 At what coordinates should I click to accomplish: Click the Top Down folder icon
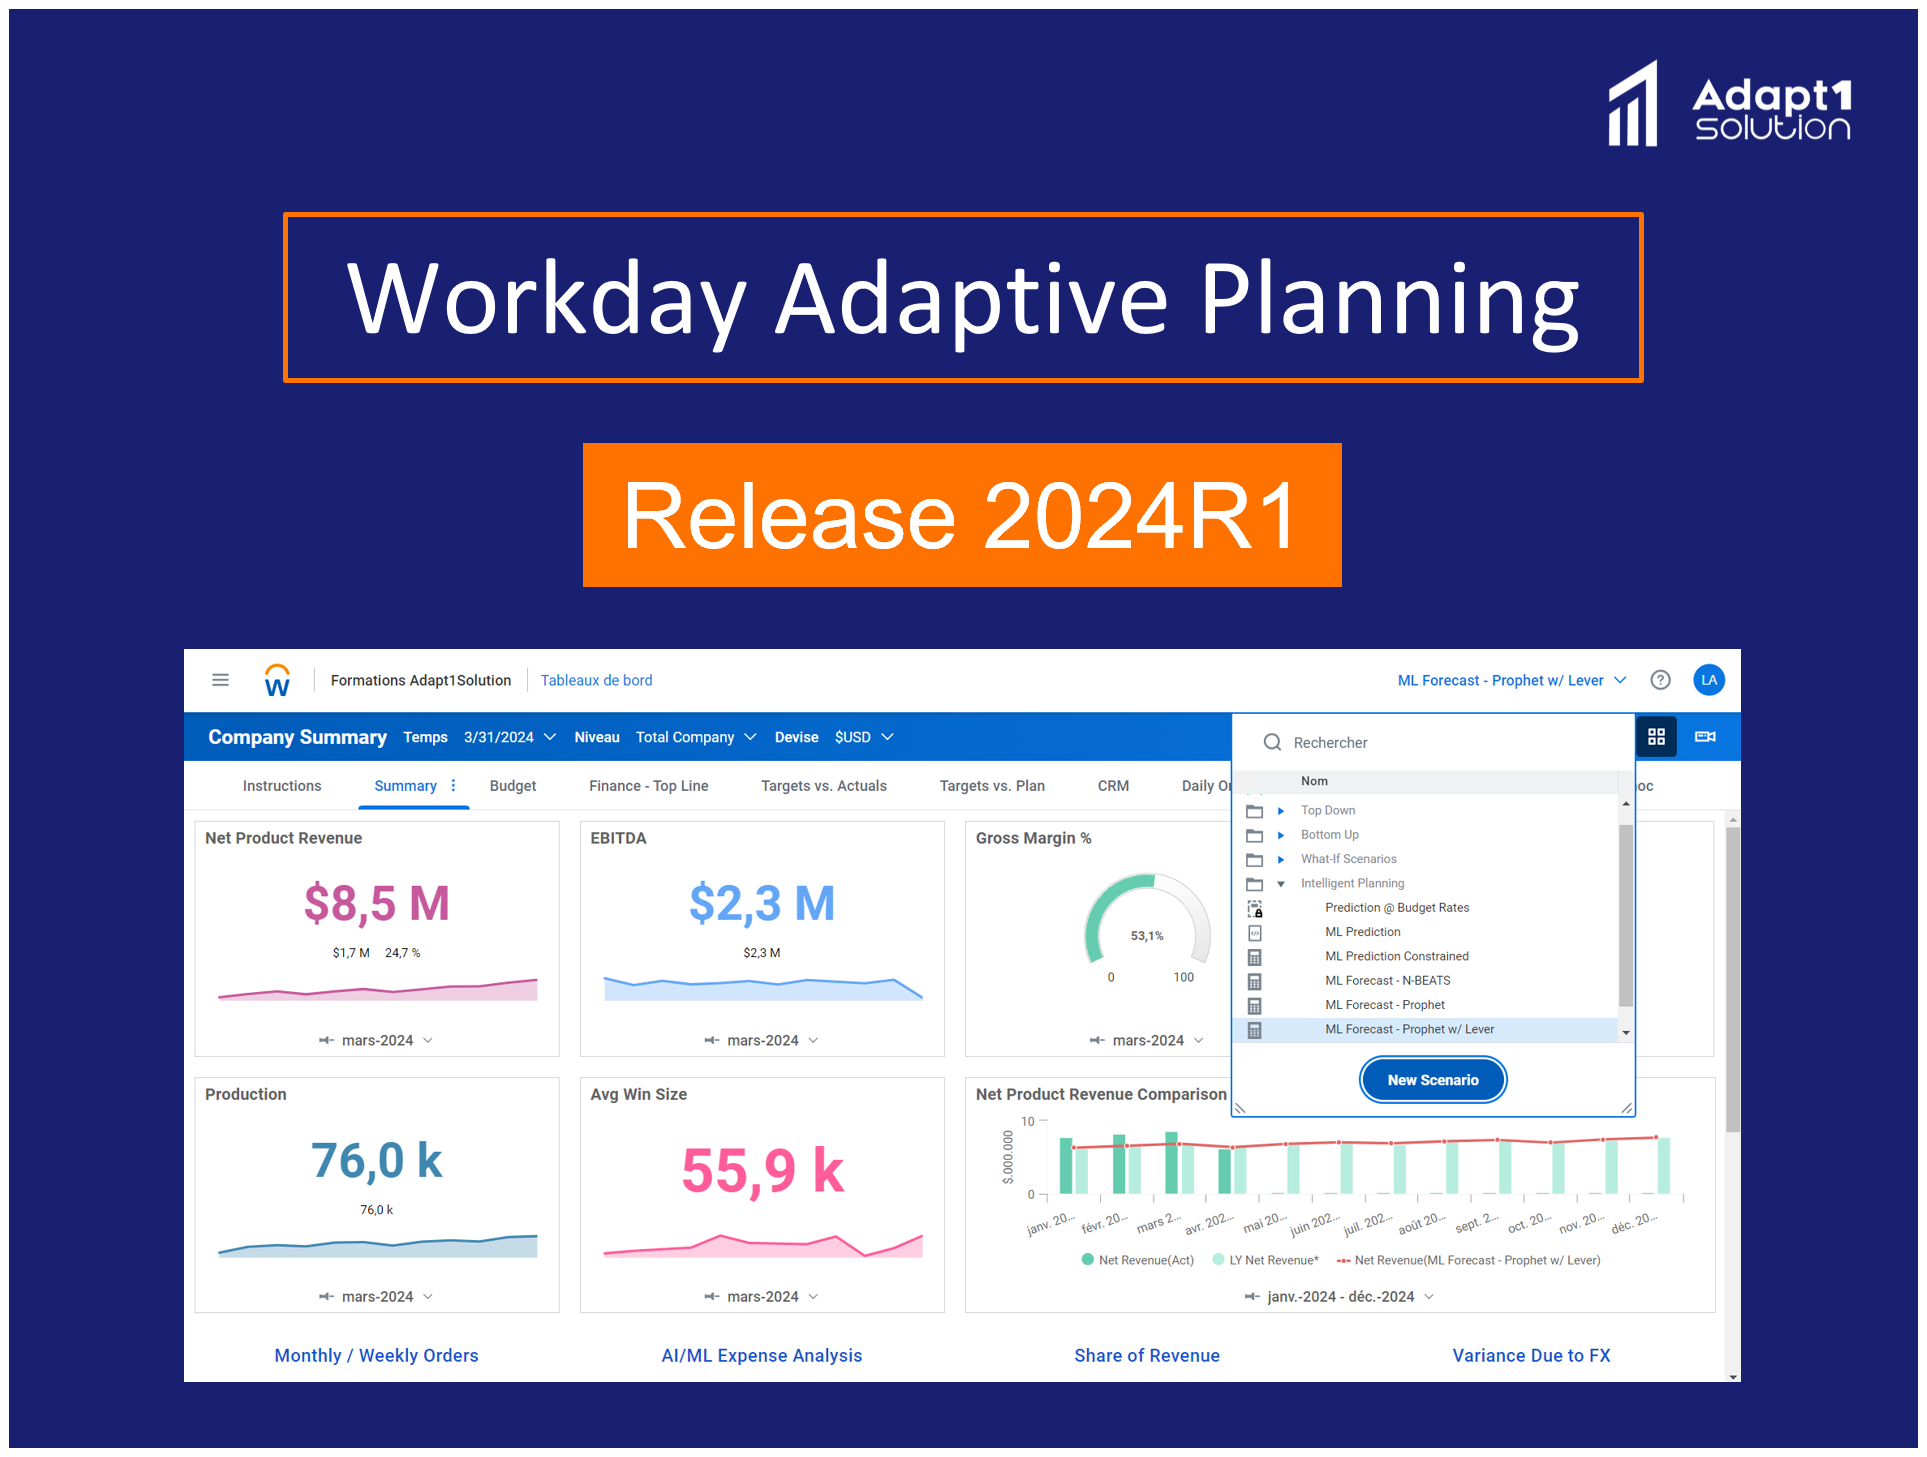pos(1254,811)
